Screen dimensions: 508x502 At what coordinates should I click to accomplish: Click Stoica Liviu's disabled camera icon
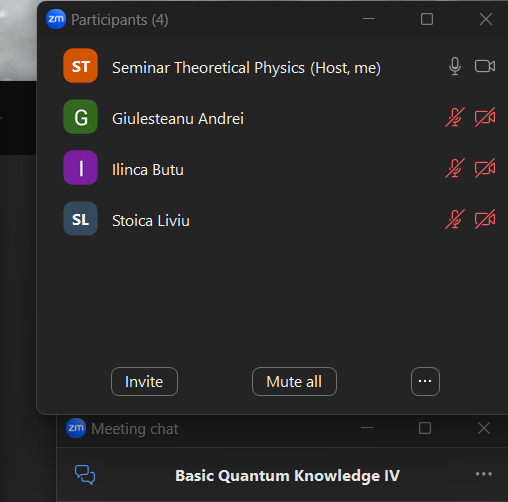pos(485,219)
